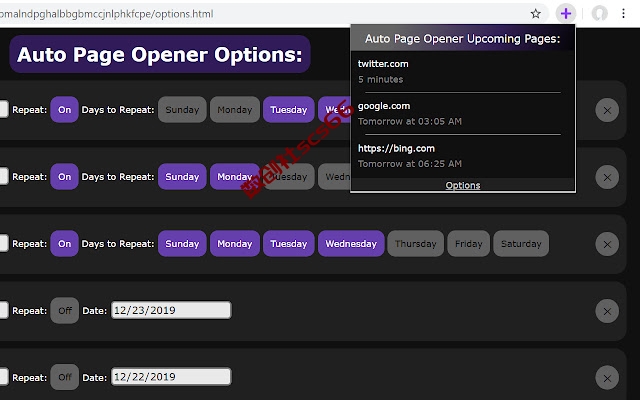
Task: Disable Tuesday in the third row
Action: [x=289, y=244]
